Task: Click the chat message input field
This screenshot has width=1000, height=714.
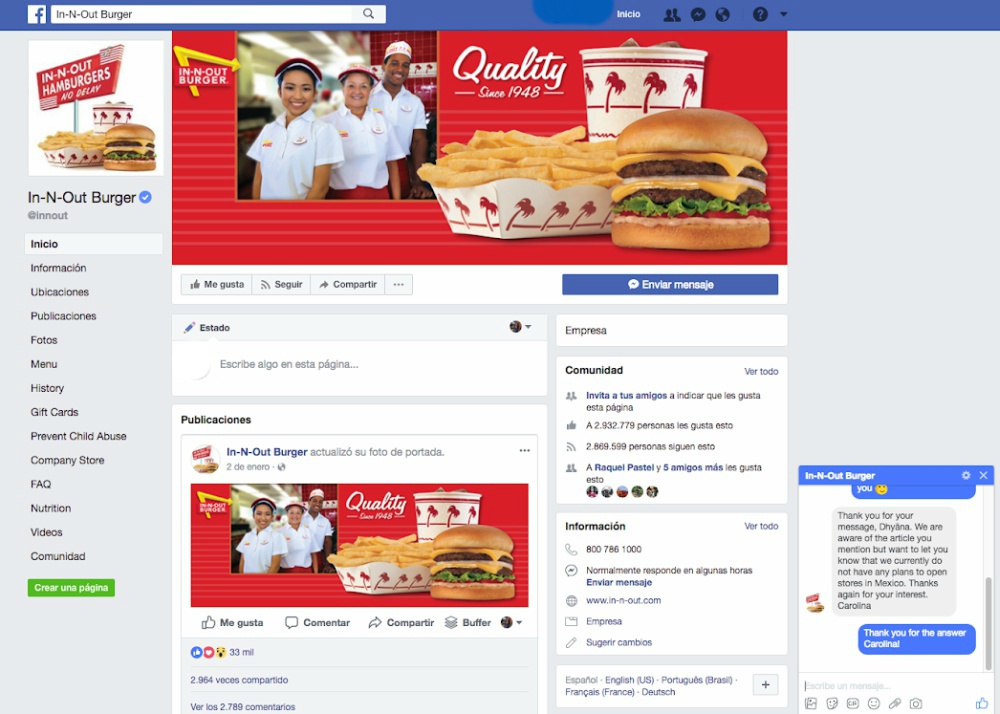Action: coord(892,686)
